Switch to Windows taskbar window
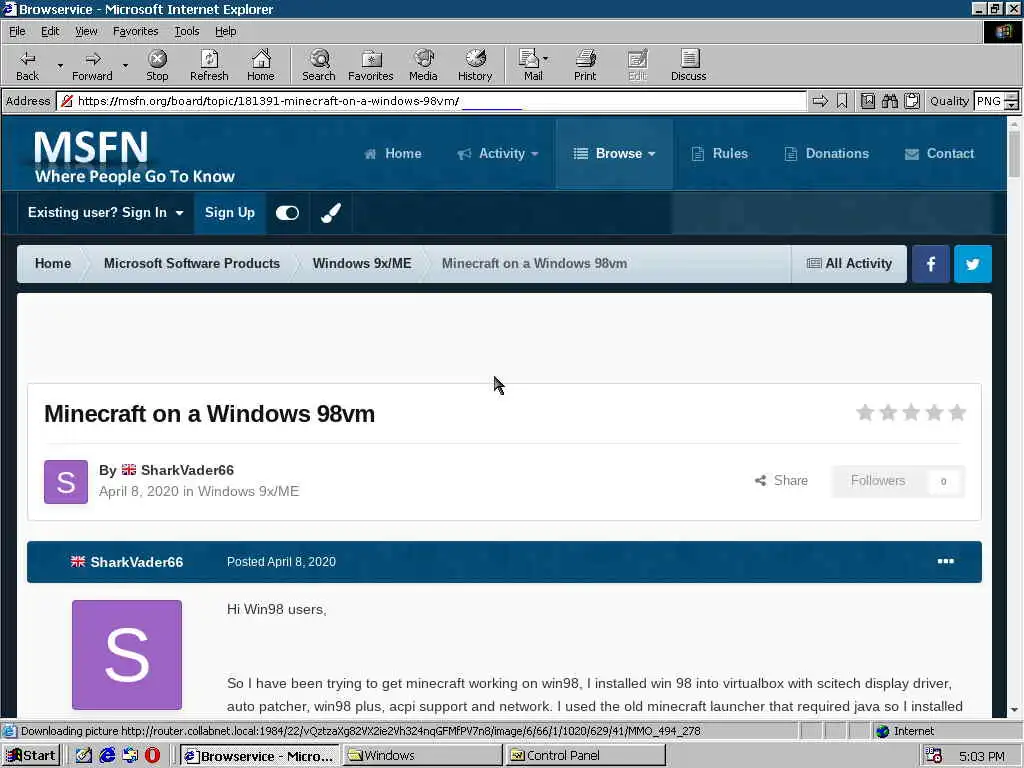Image resolution: width=1024 pixels, height=768 pixels. pos(423,756)
